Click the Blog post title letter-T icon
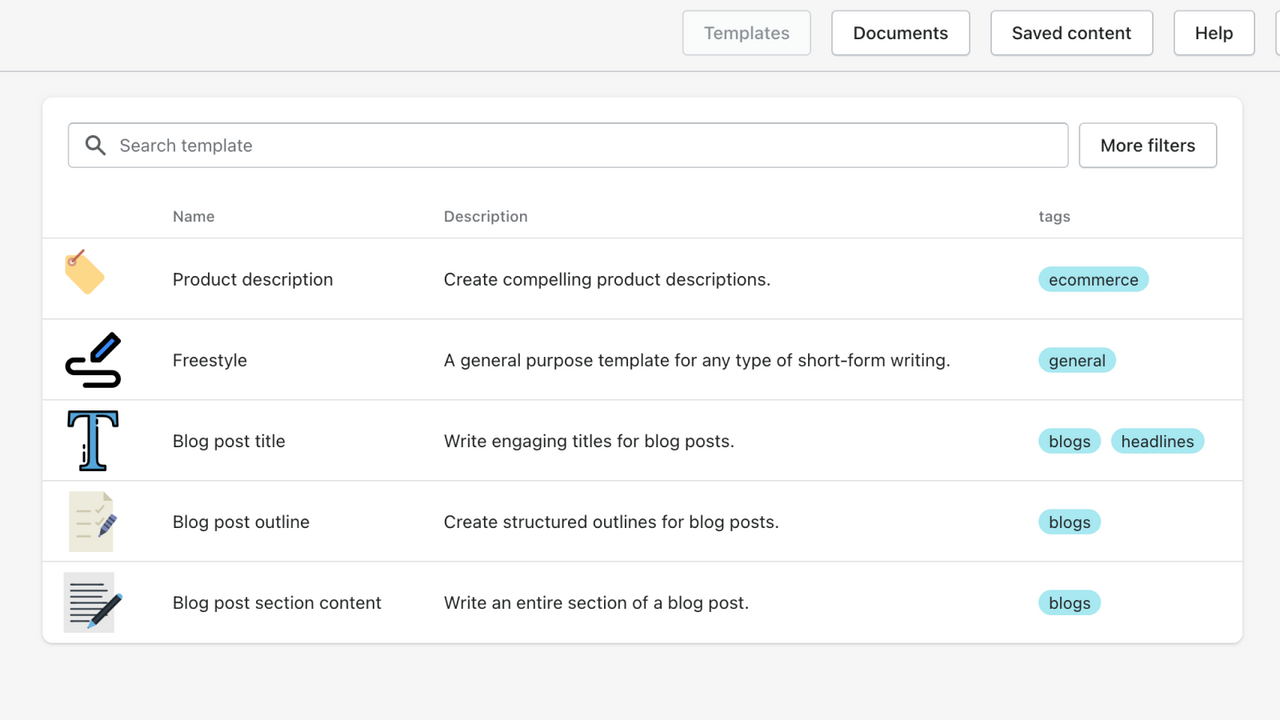The height and width of the screenshot is (720, 1280). pyautogui.click(x=92, y=440)
